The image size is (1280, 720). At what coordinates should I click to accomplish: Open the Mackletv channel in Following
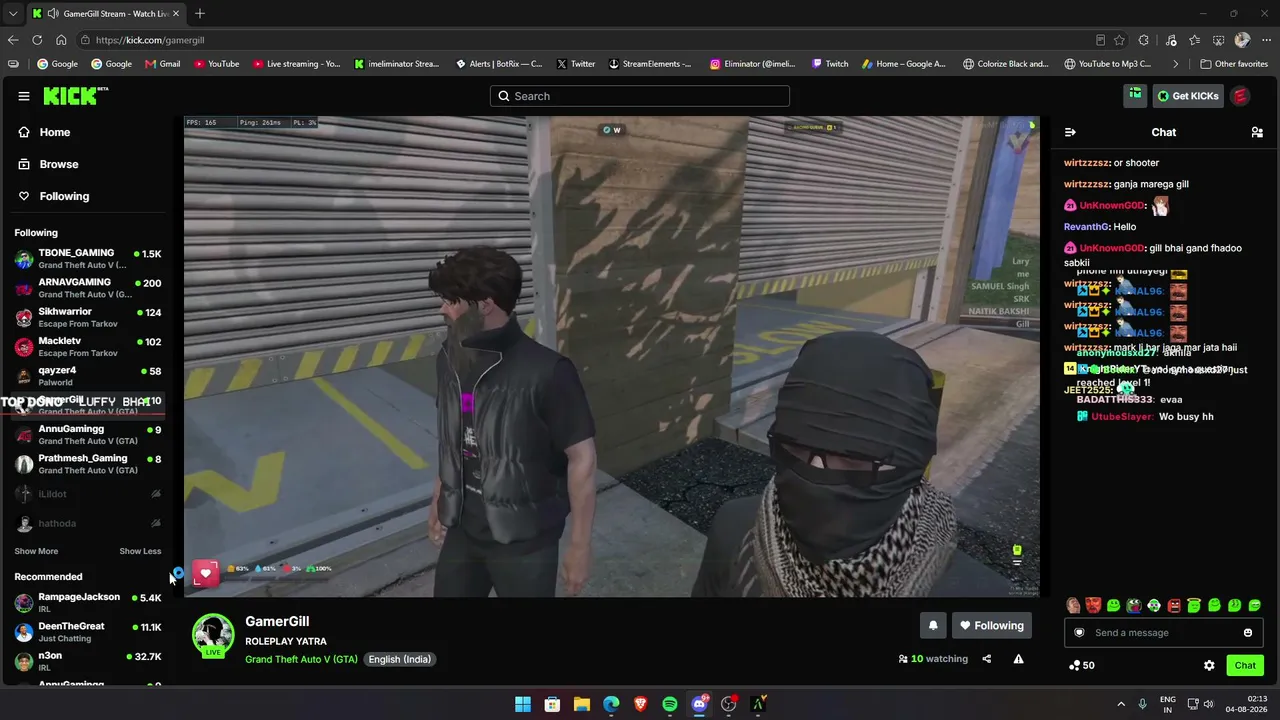coord(88,347)
